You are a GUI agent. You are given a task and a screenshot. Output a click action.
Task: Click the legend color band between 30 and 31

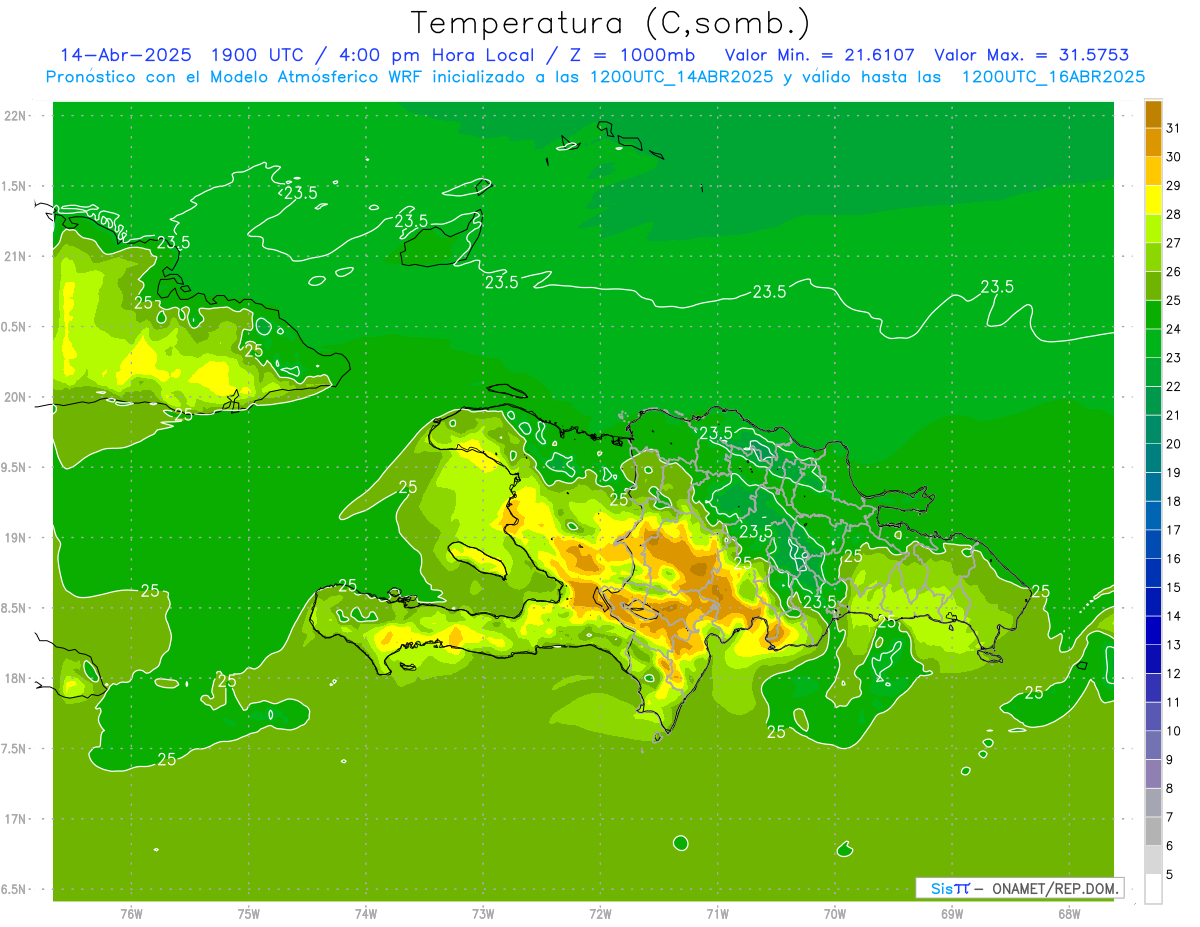tap(1153, 142)
